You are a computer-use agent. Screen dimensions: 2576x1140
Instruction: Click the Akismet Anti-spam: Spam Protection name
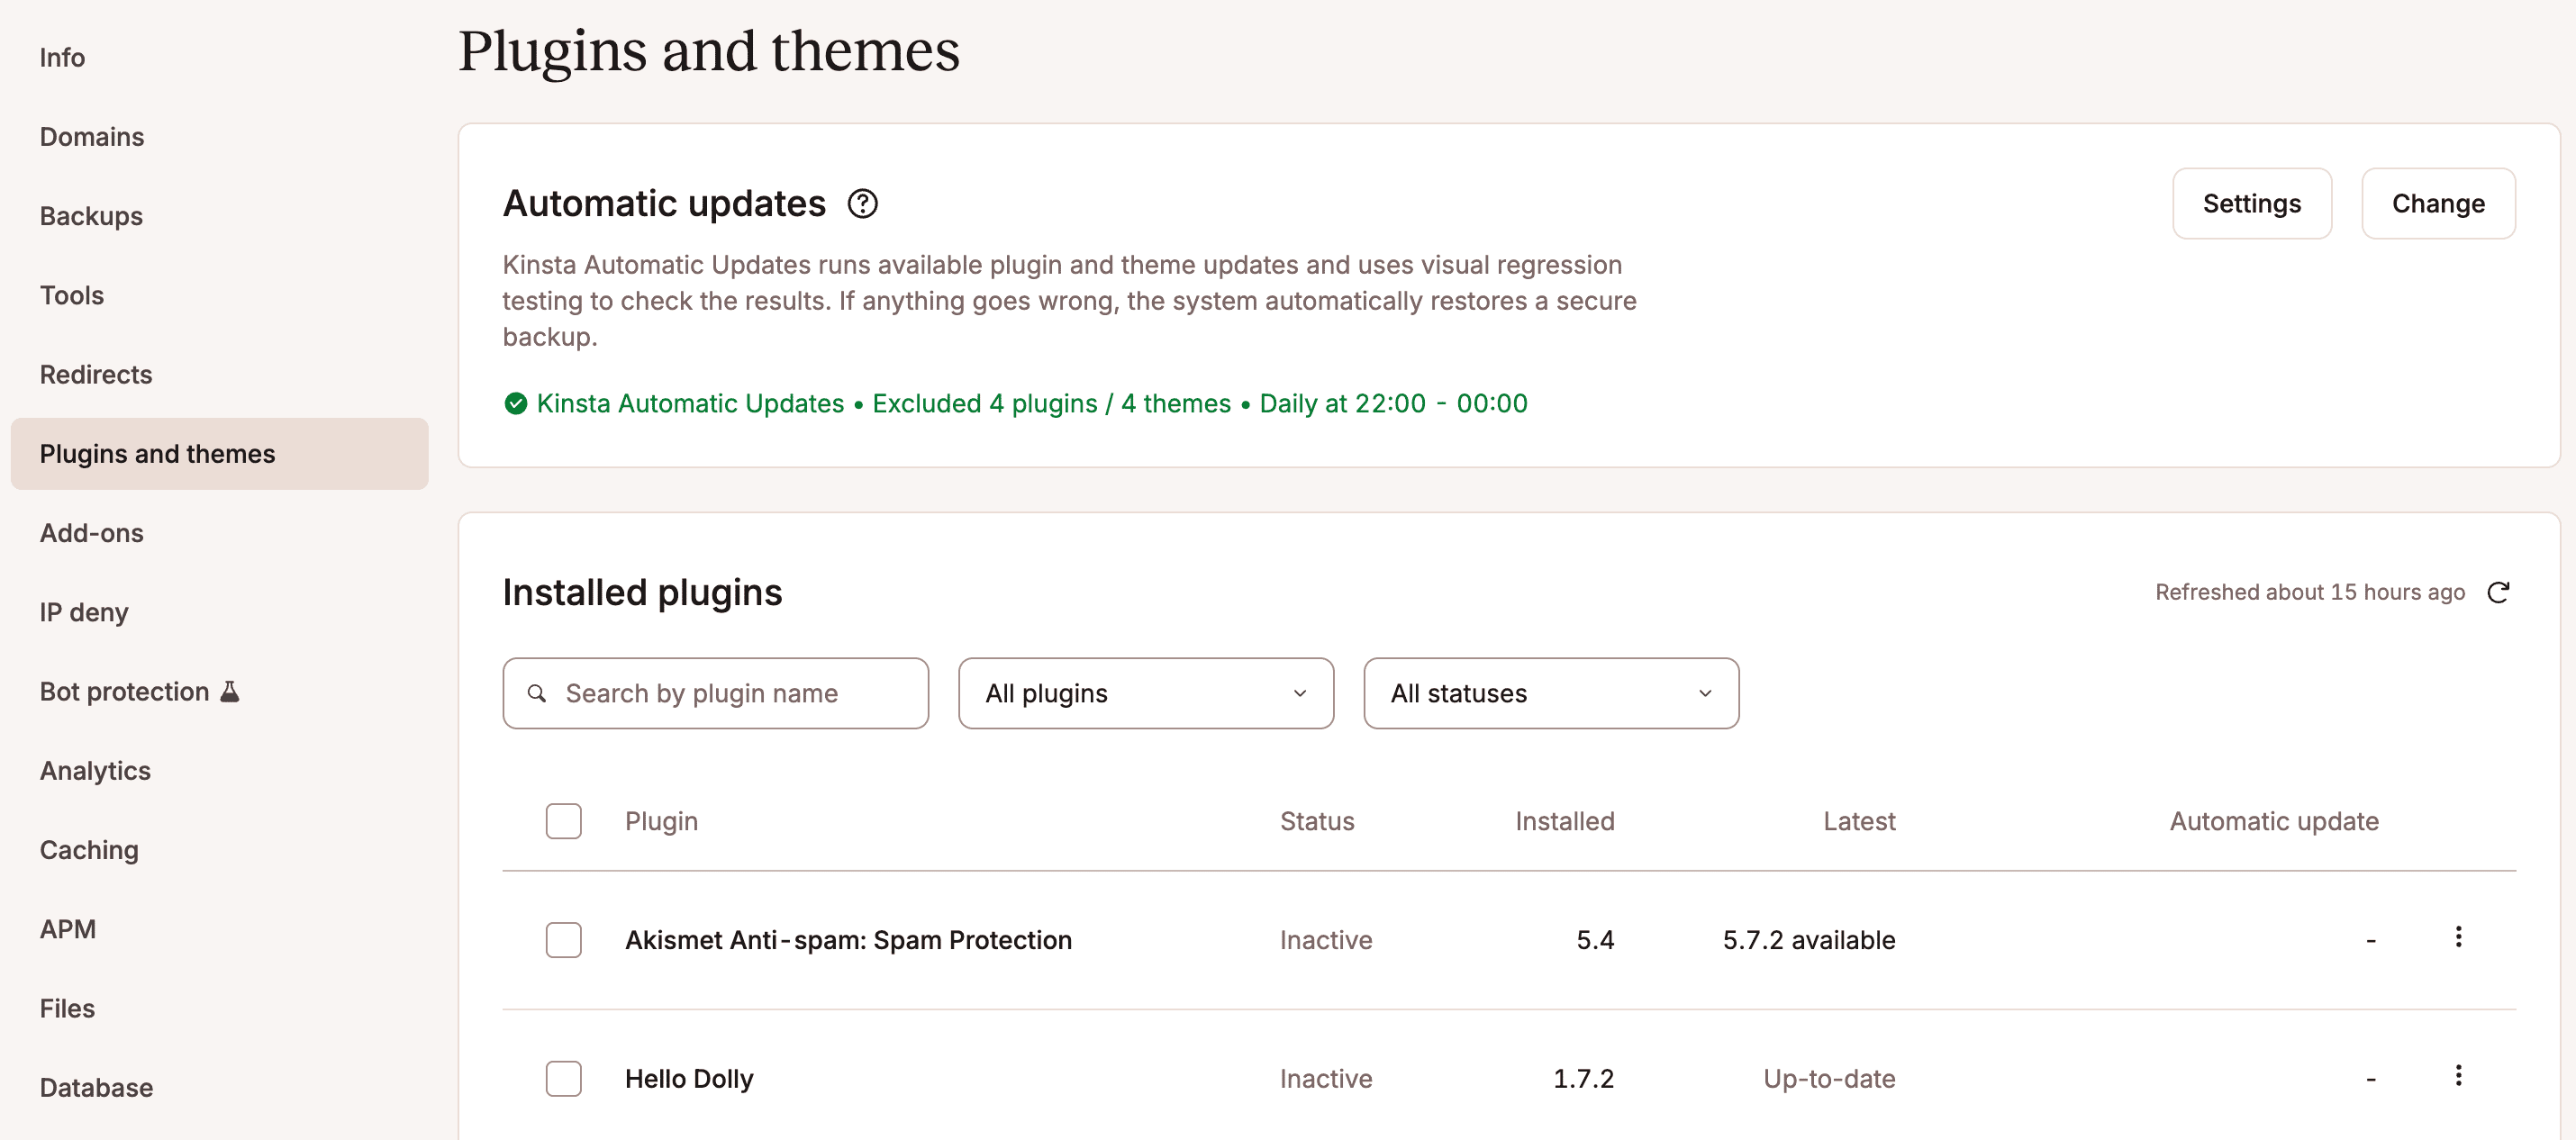[848, 940]
